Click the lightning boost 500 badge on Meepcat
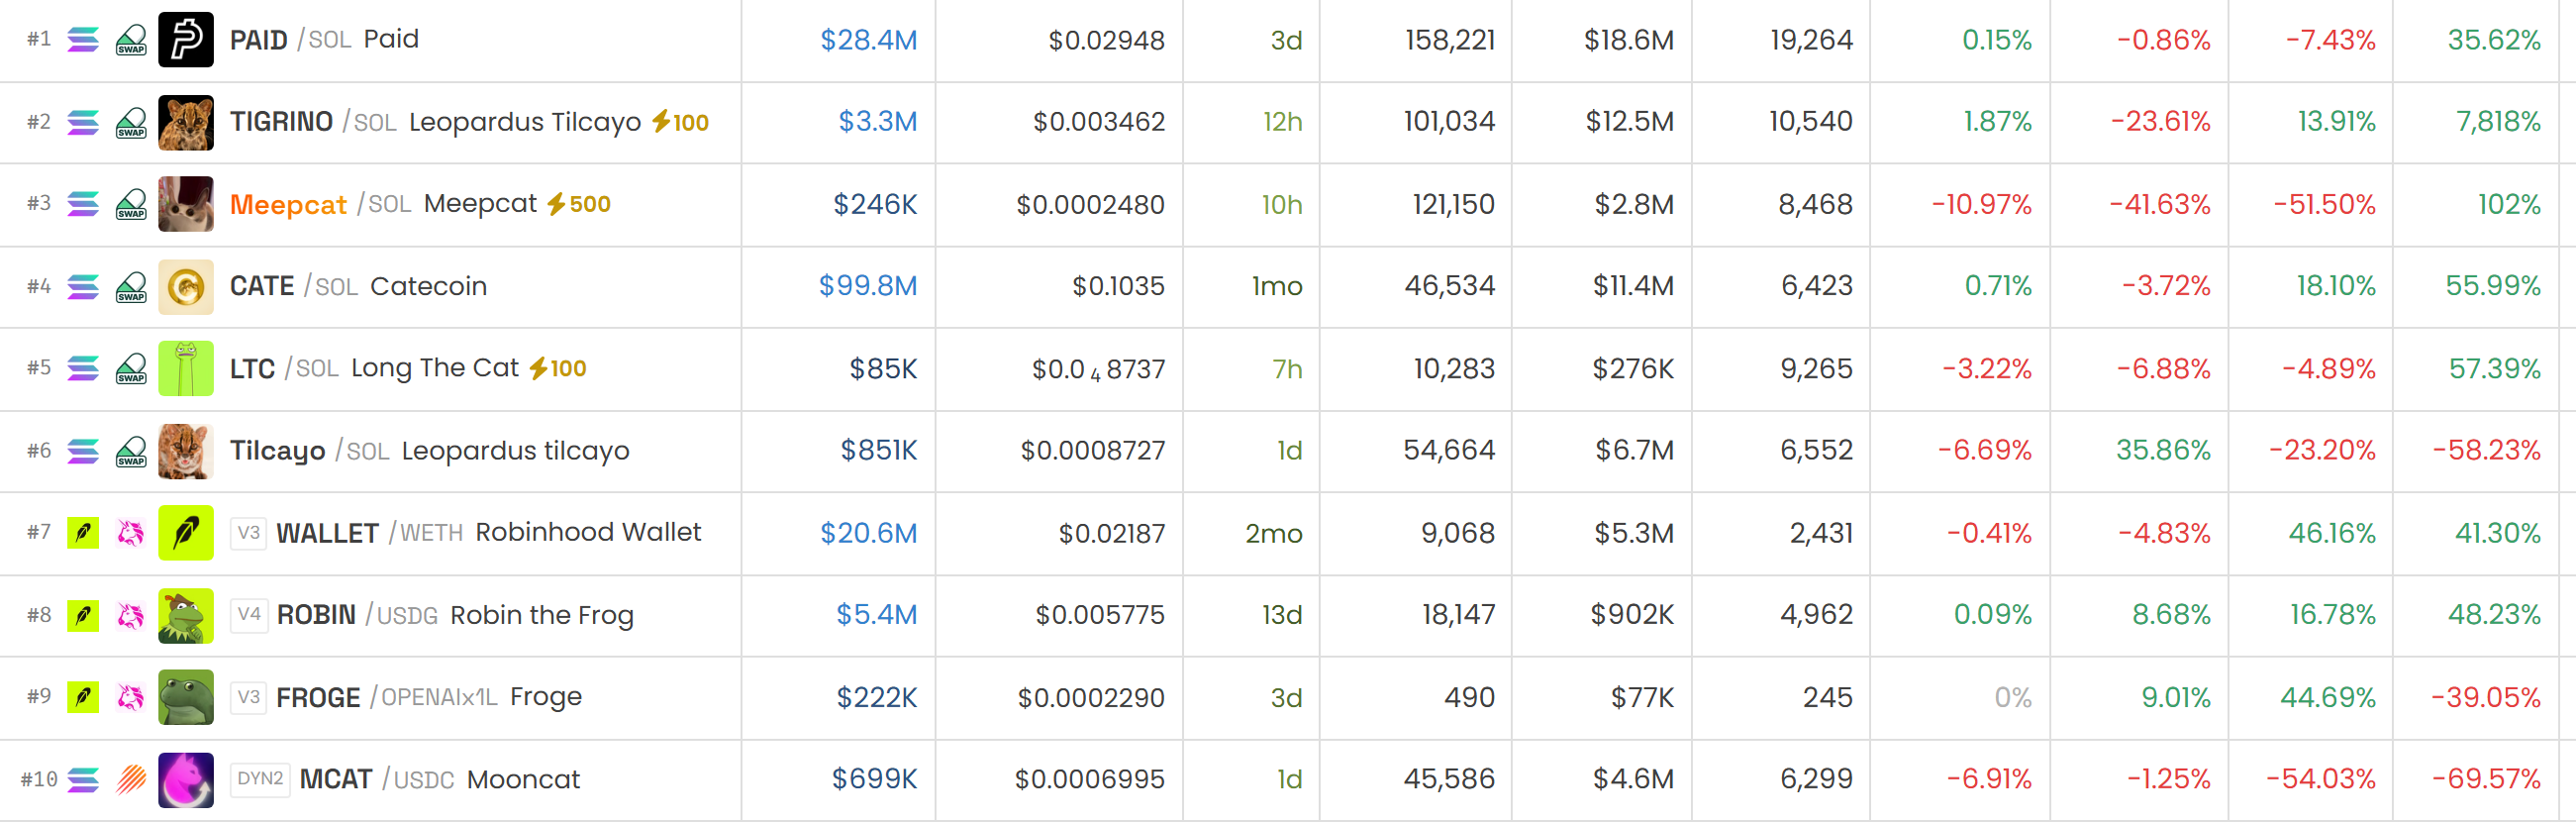 [x=578, y=204]
